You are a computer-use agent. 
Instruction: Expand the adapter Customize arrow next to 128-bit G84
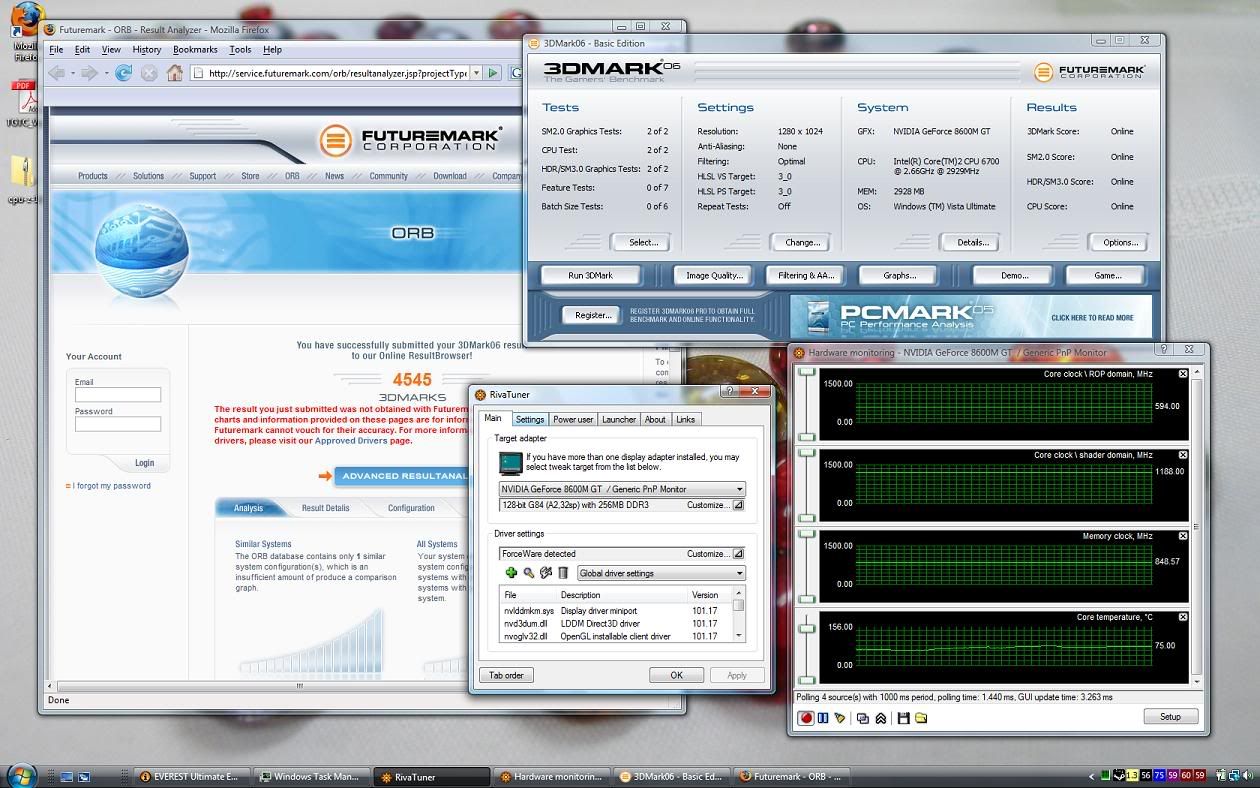(738, 505)
